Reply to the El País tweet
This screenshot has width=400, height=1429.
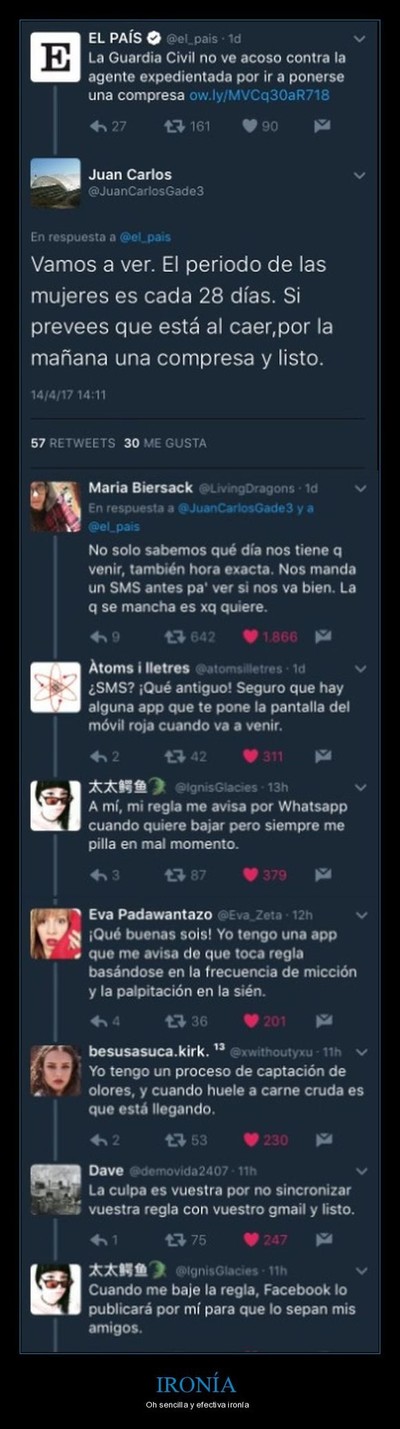(x=98, y=126)
